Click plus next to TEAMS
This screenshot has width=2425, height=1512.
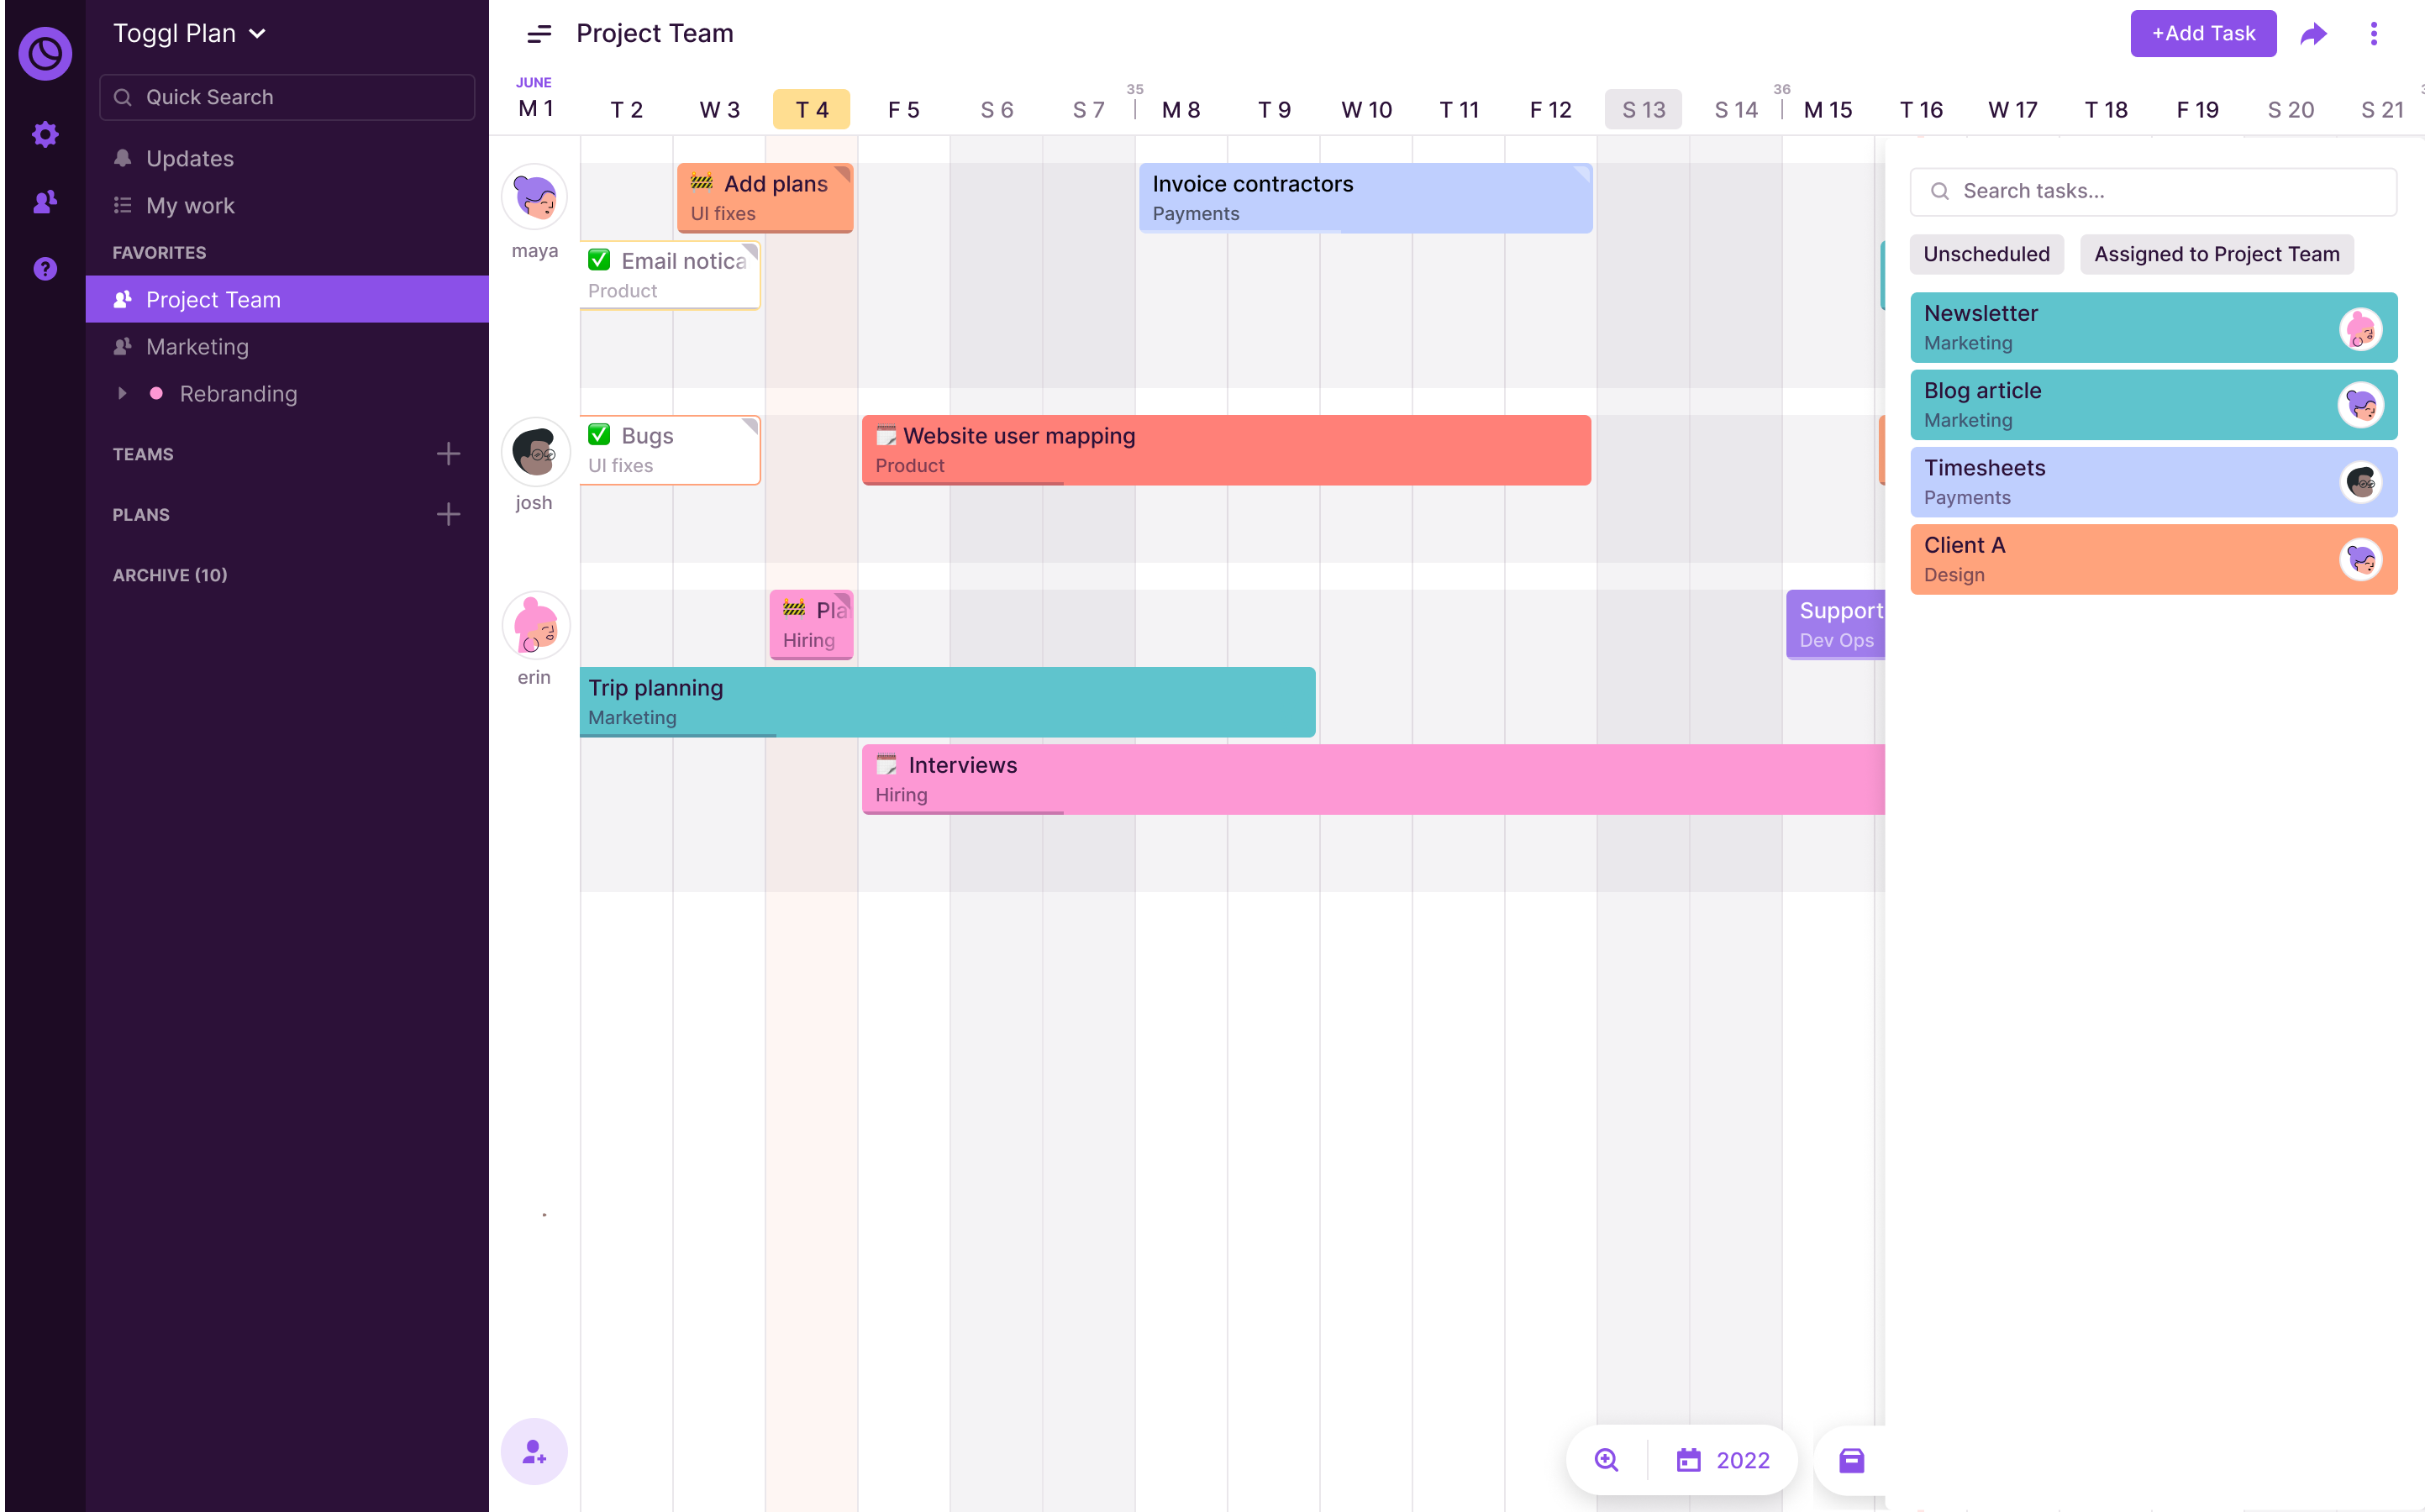(448, 454)
